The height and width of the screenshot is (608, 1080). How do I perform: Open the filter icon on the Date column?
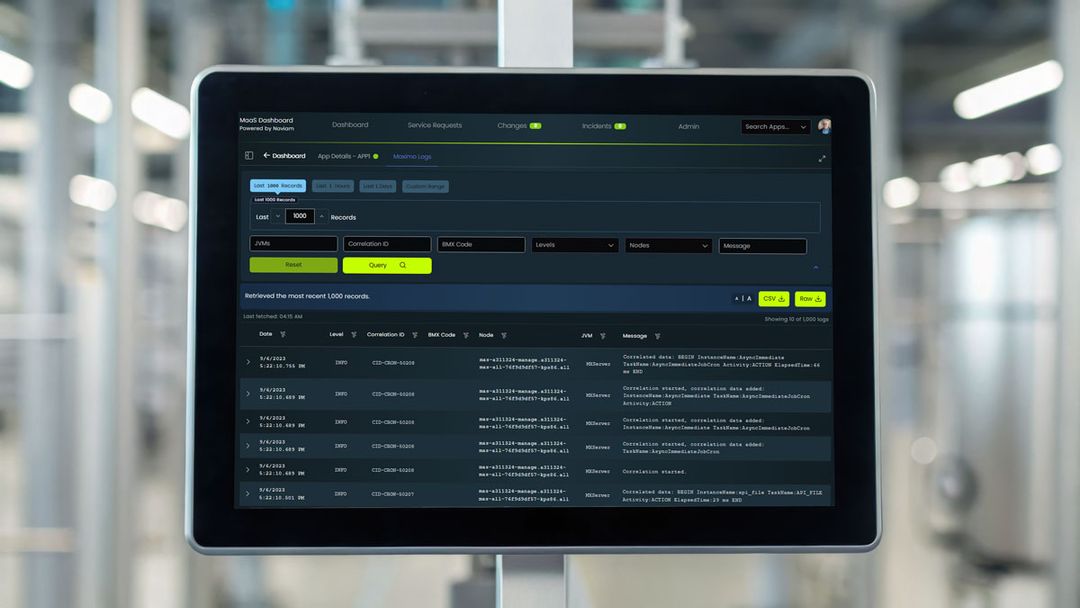pos(283,336)
